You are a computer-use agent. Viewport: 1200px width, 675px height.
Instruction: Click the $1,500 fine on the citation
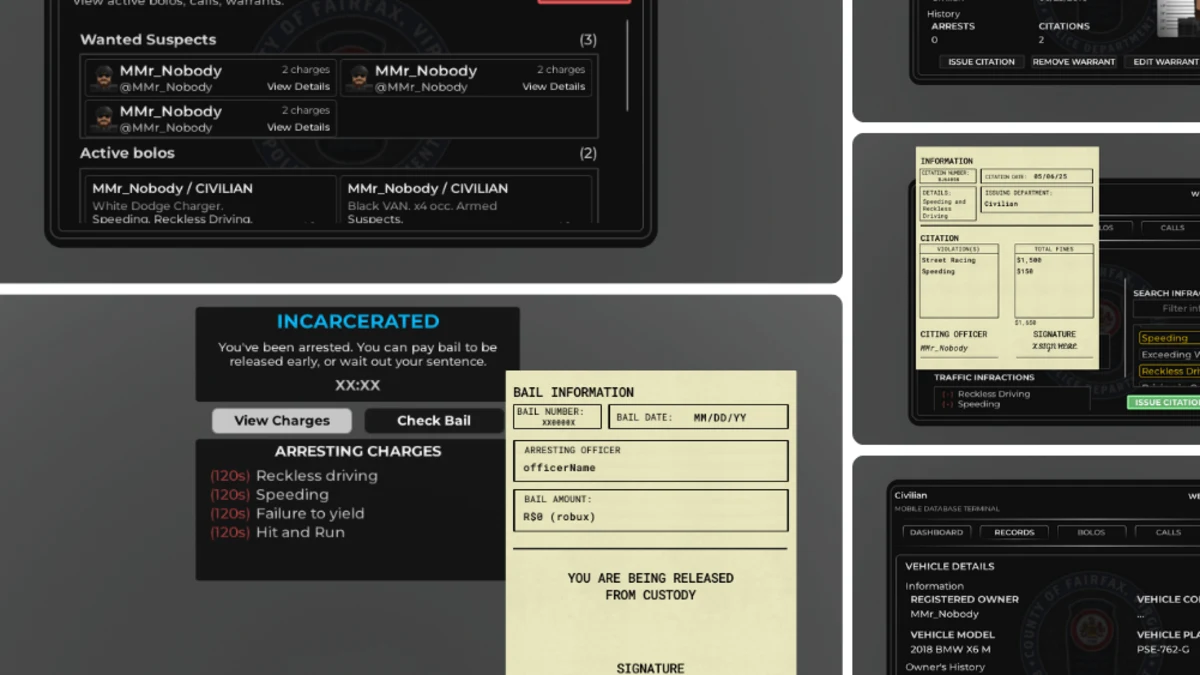tap(1029, 260)
